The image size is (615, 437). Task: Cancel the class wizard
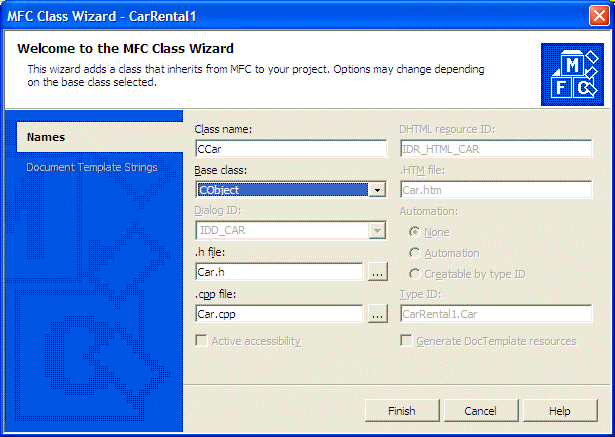pyautogui.click(x=481, y=411)
